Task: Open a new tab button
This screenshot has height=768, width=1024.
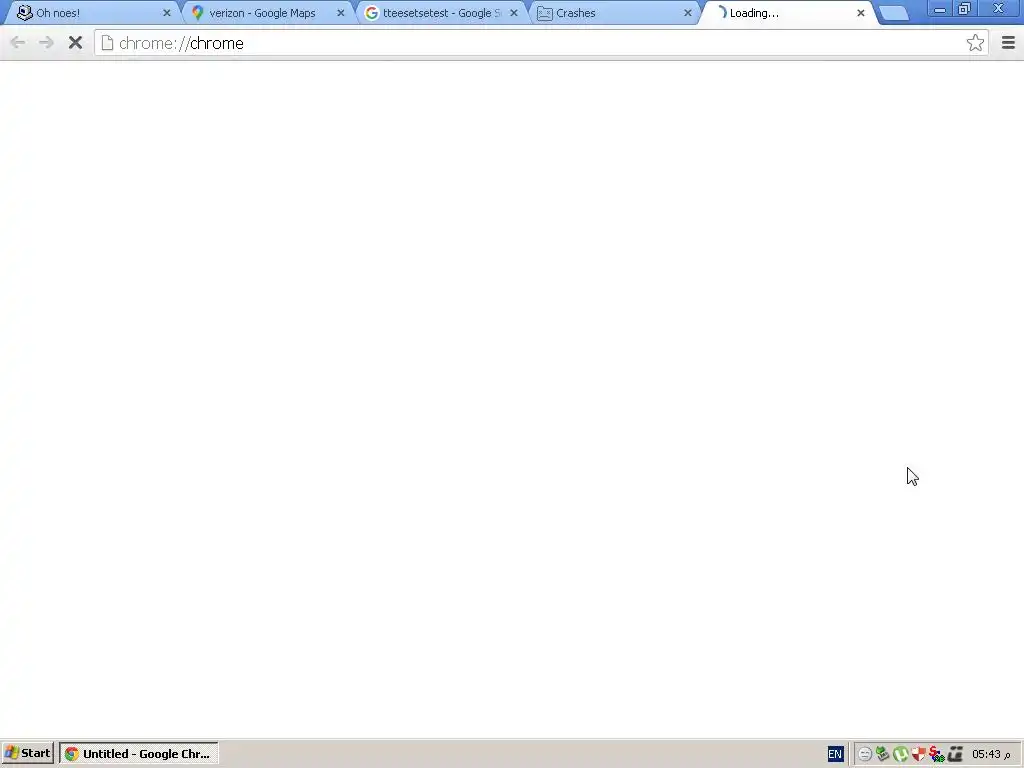Action: click(894, 13)
